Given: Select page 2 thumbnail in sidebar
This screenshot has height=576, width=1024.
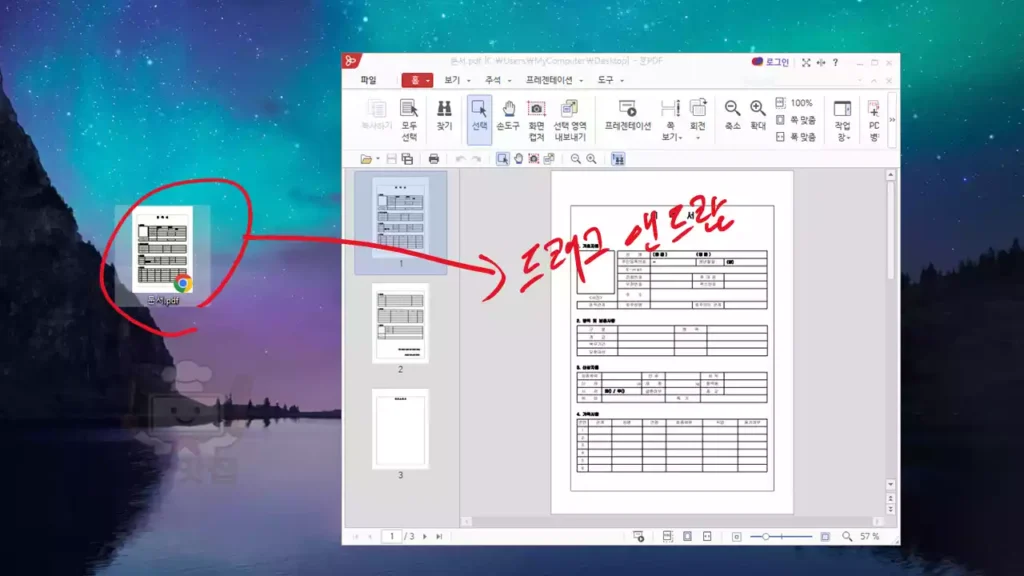Looking at the screenshot, I should pos(400,323).
